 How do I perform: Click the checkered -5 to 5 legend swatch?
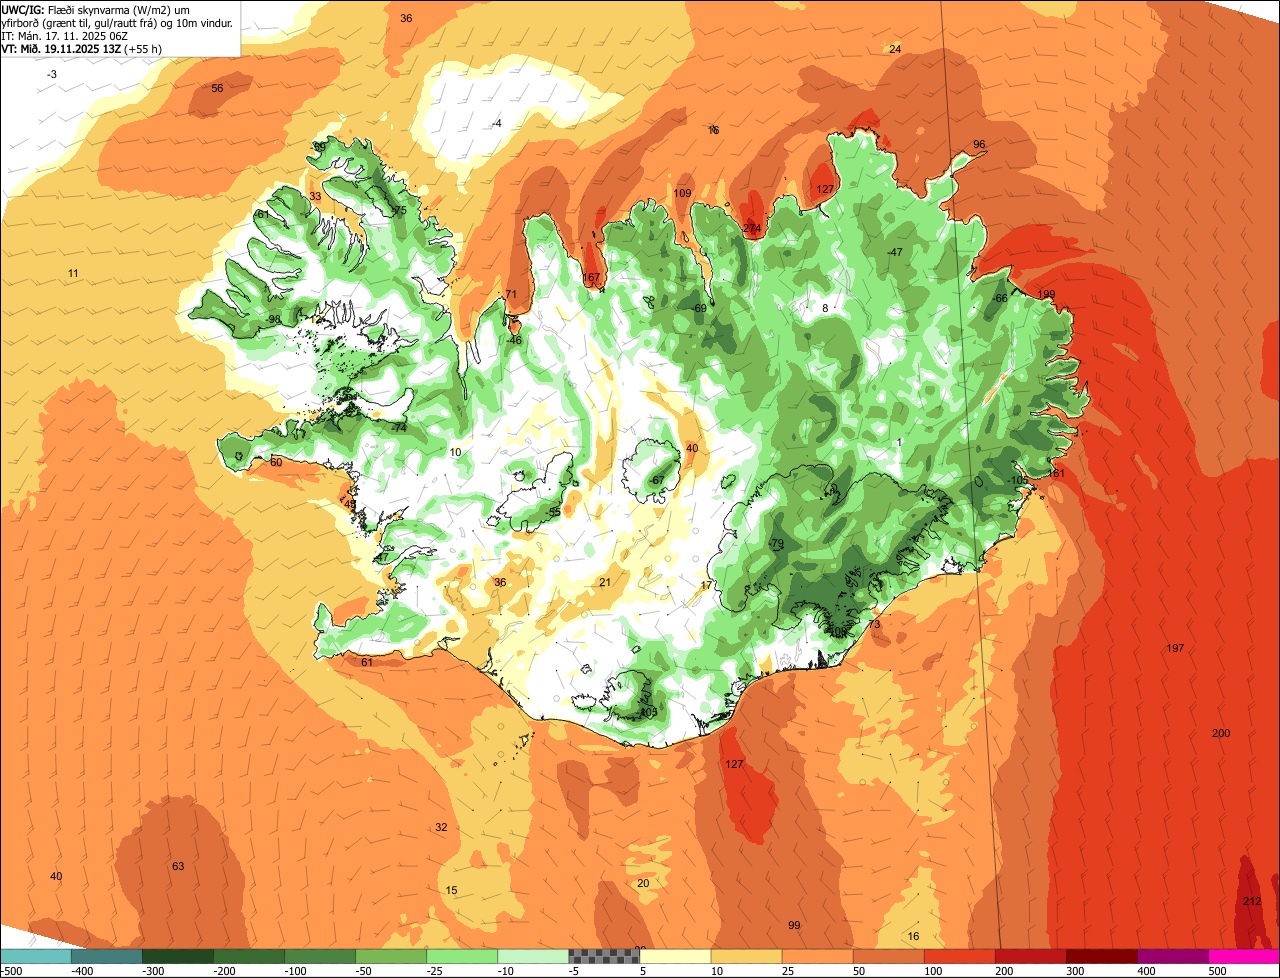coord(604,956)
